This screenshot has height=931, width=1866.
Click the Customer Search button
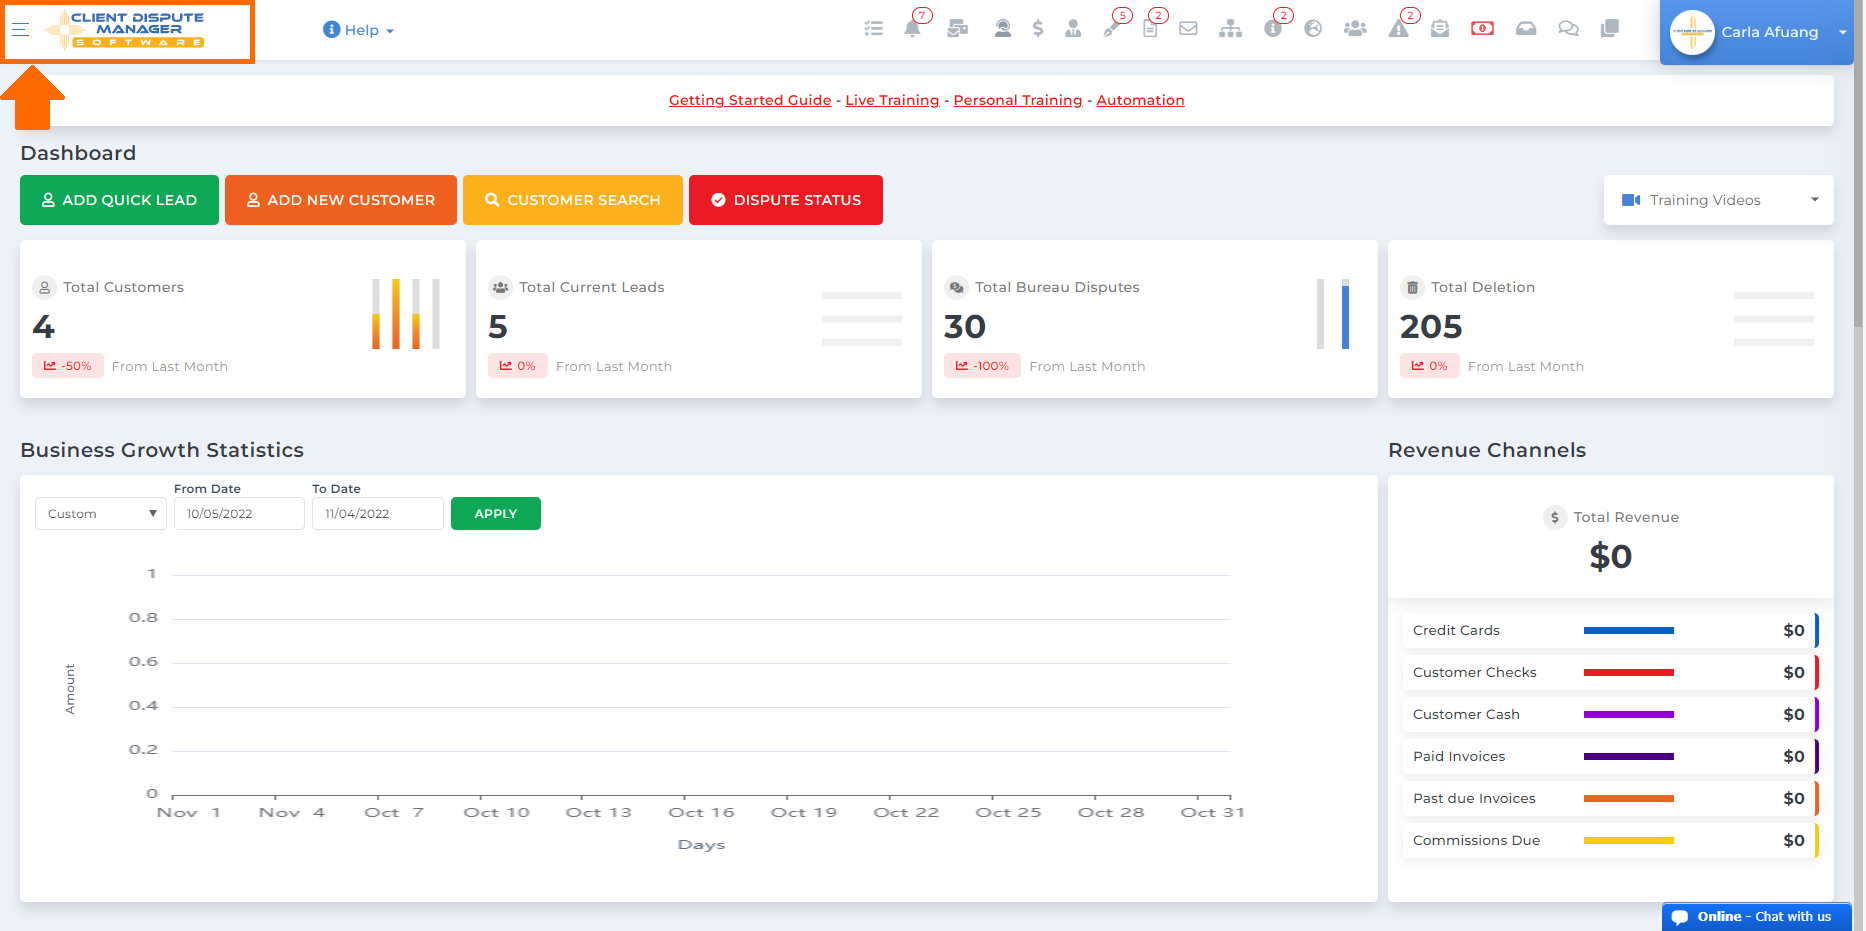[573, 200]
